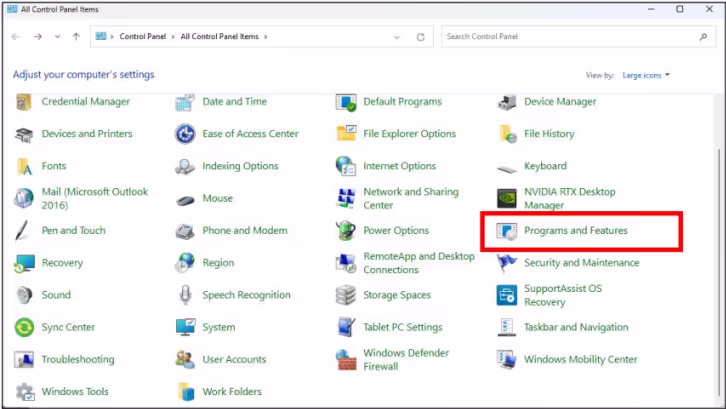Select the All Control Panel Items breadcrumb
Image resolution: width=726 pixels, height=409 pixels.
pyautogui.click(x=219, y=37)
